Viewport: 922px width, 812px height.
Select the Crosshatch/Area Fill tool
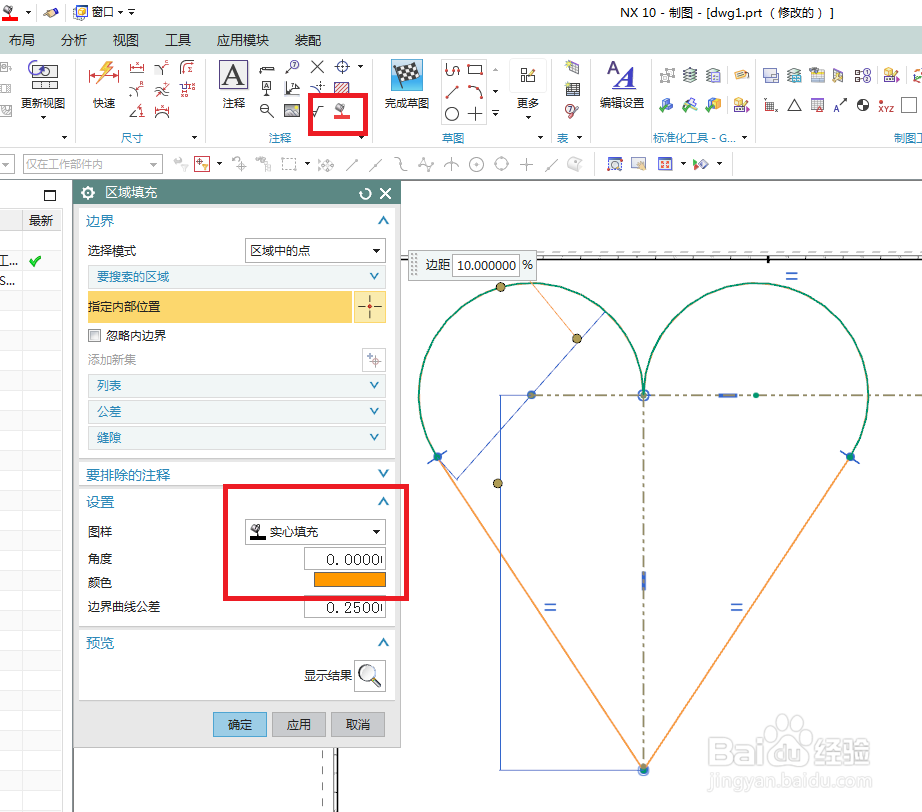340,112
